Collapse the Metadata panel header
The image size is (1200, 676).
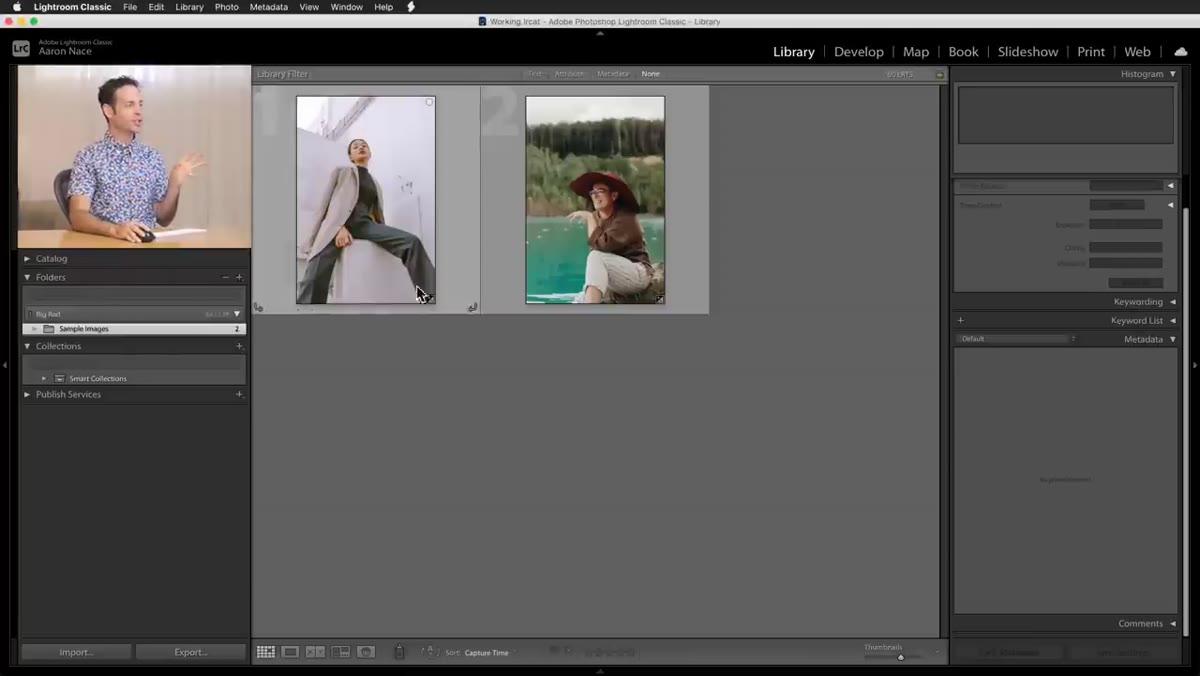point(1173,339)
